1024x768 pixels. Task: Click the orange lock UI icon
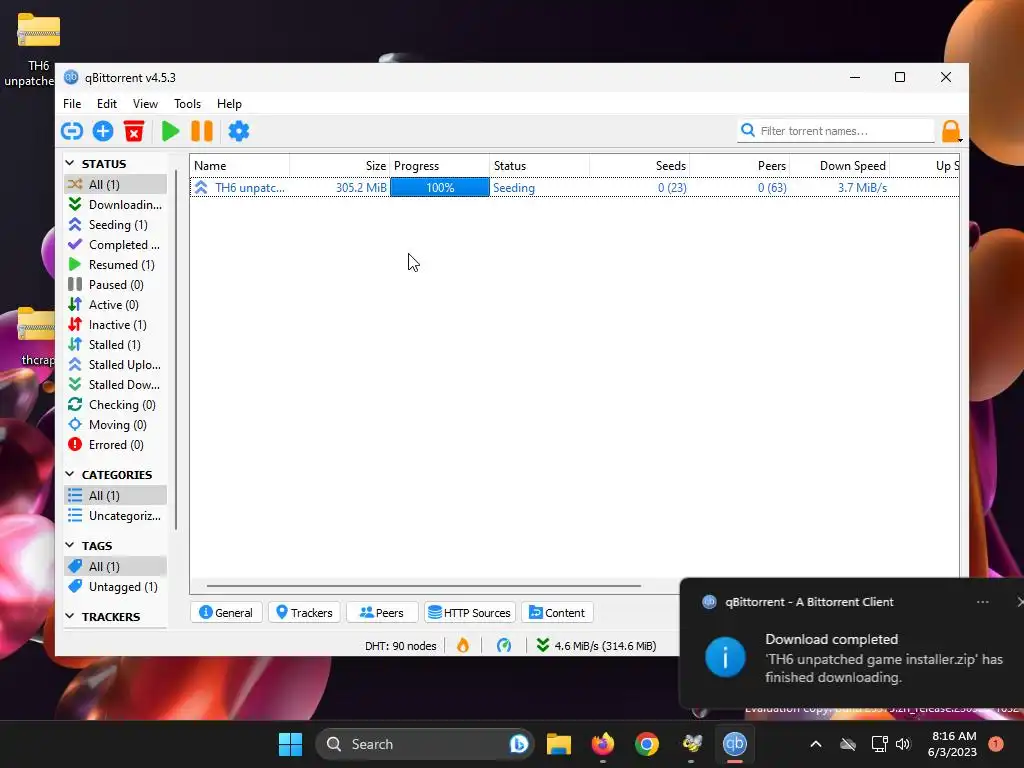[x=951, y=131]
